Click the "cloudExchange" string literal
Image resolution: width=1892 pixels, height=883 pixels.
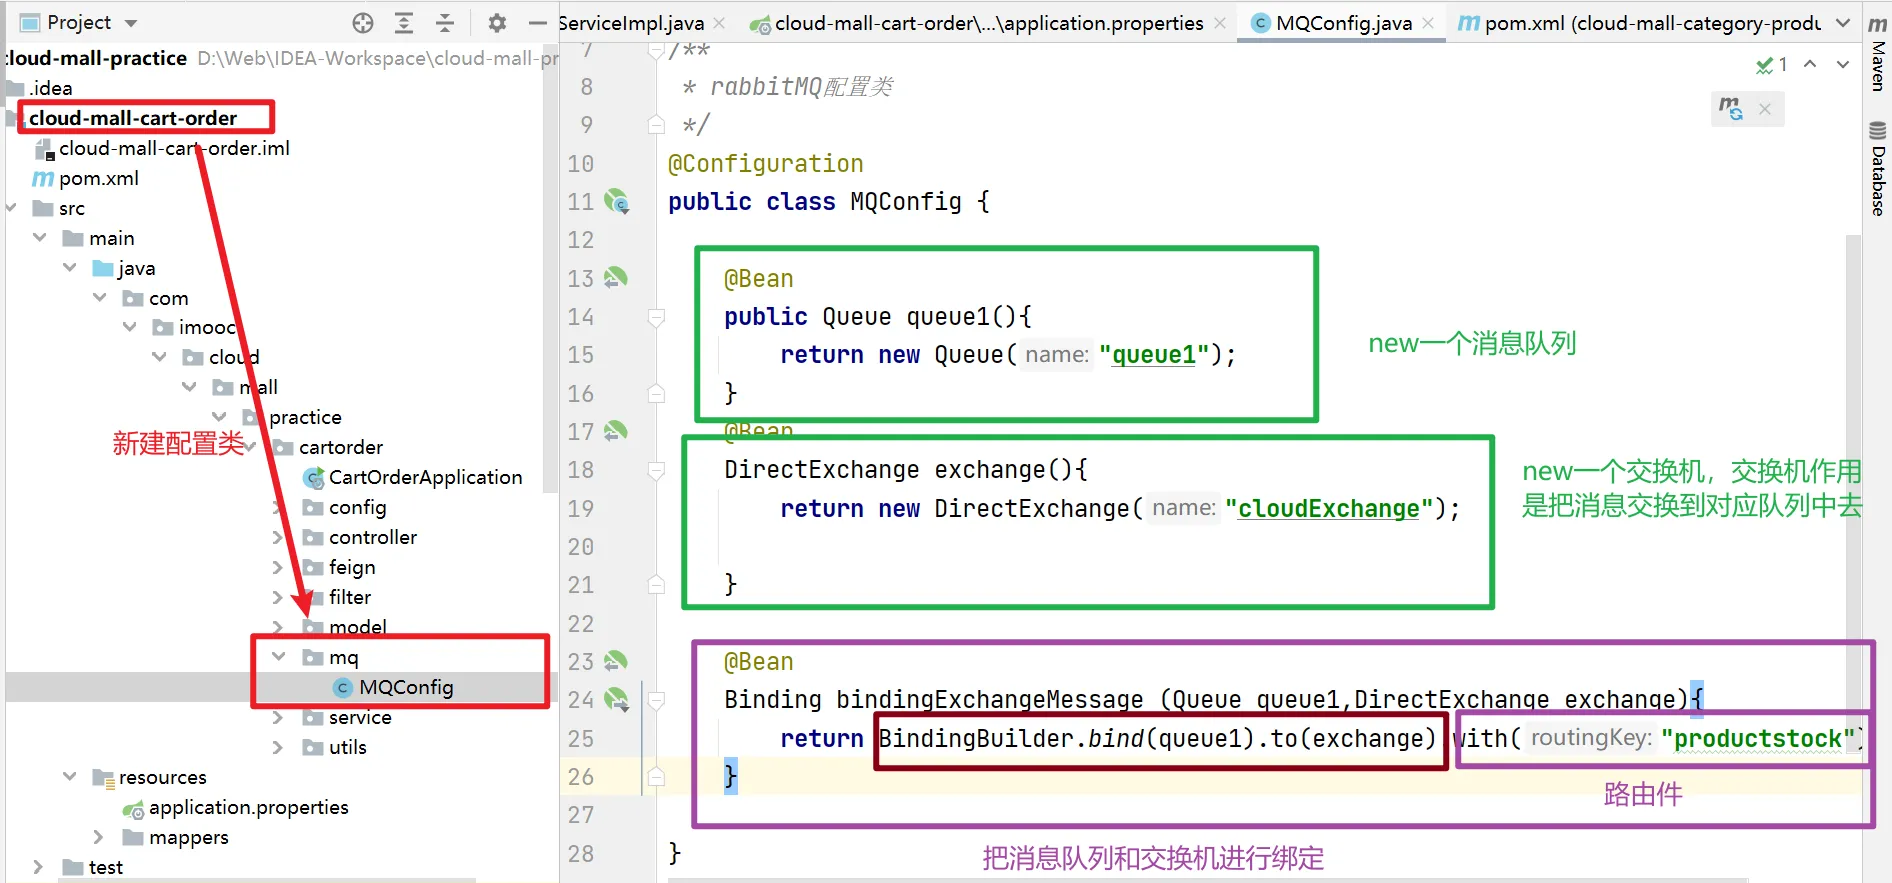(1329, 509)
